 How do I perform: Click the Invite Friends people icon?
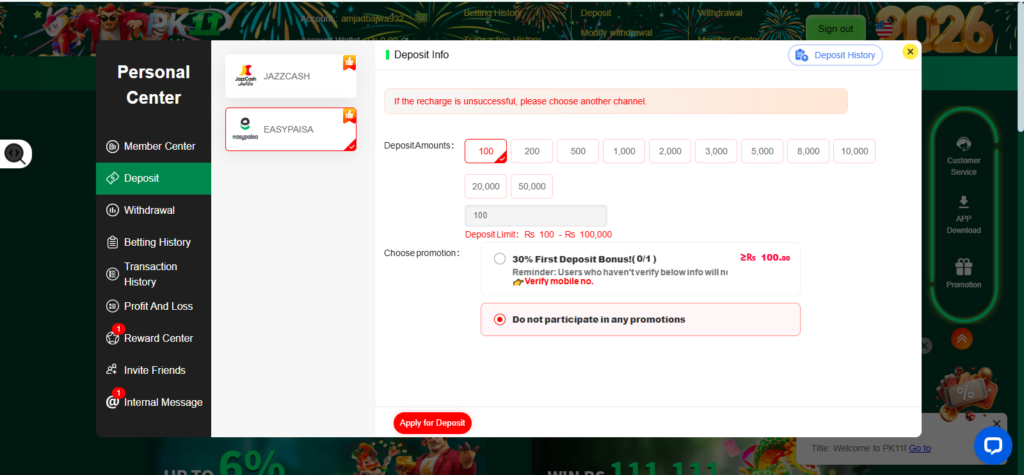tap(112, 370)
